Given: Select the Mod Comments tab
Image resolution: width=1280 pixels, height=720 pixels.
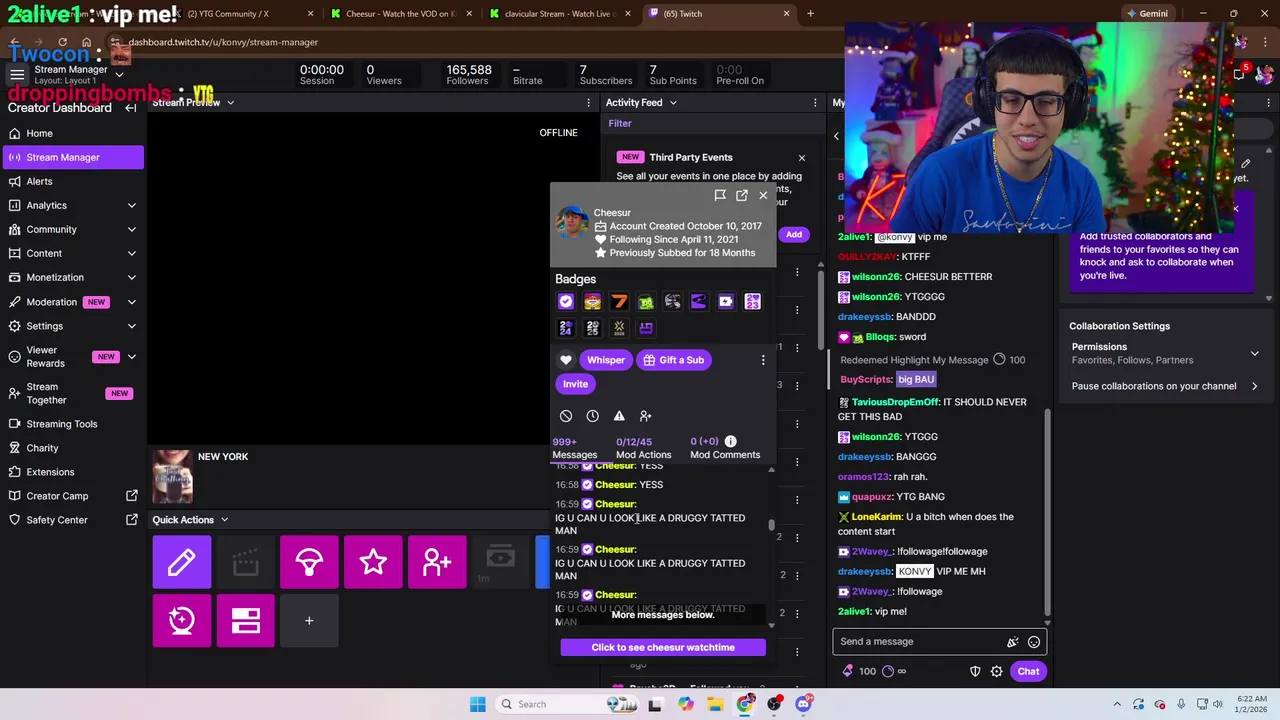Looking at the screenshot, I should 725,448.
